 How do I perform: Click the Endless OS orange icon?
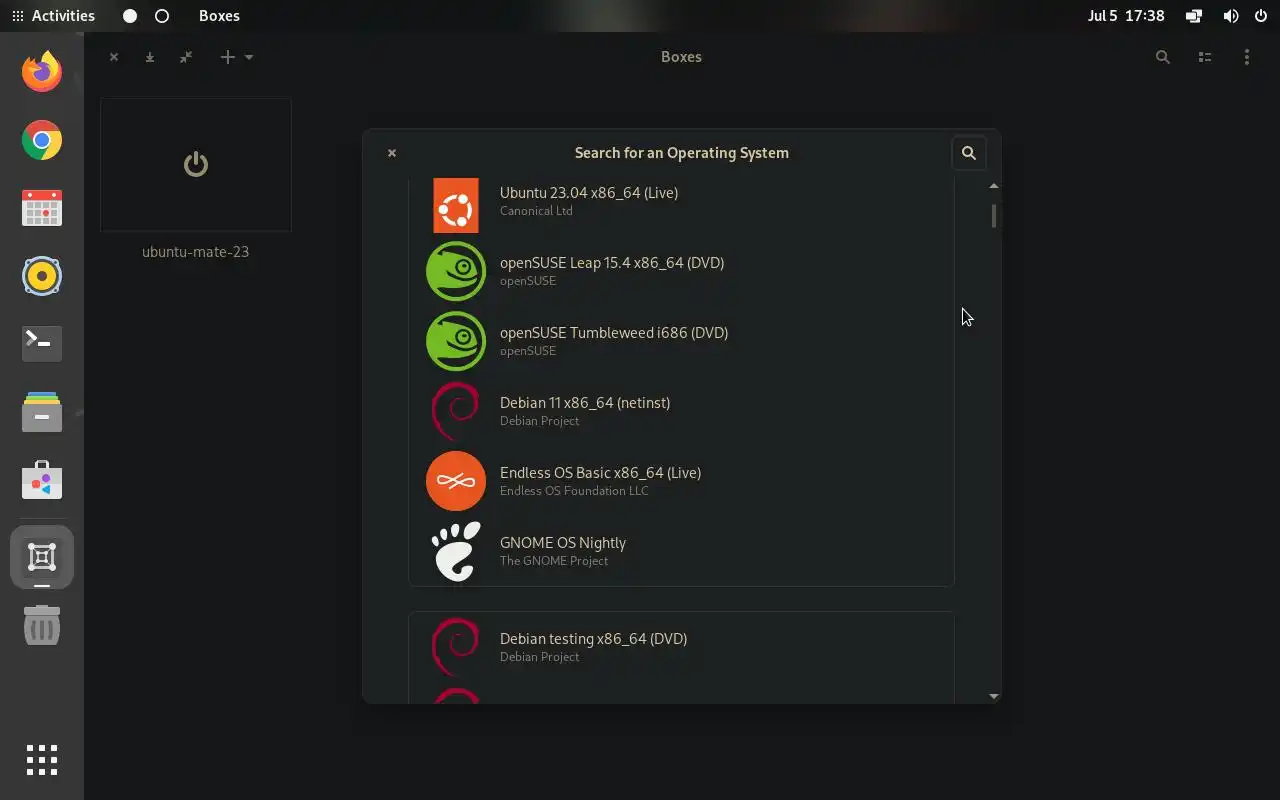(x=456, y=481)
